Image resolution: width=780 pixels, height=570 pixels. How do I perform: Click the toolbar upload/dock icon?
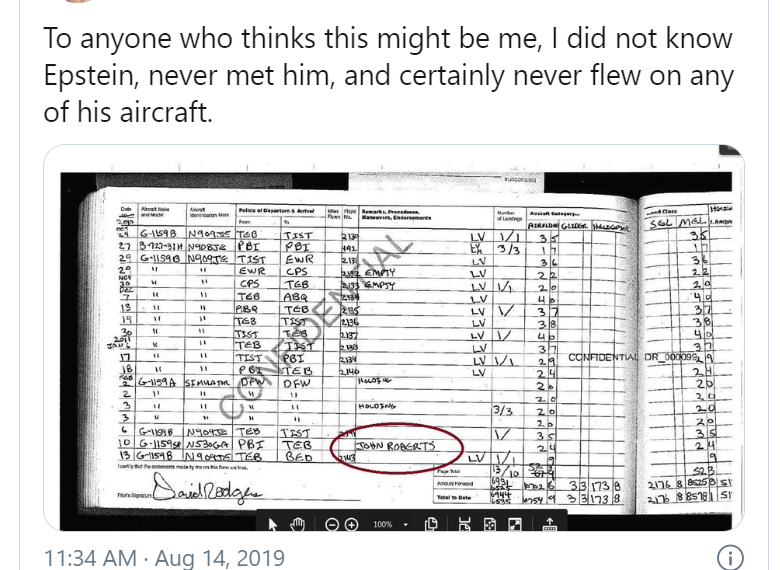click(549, 524)
